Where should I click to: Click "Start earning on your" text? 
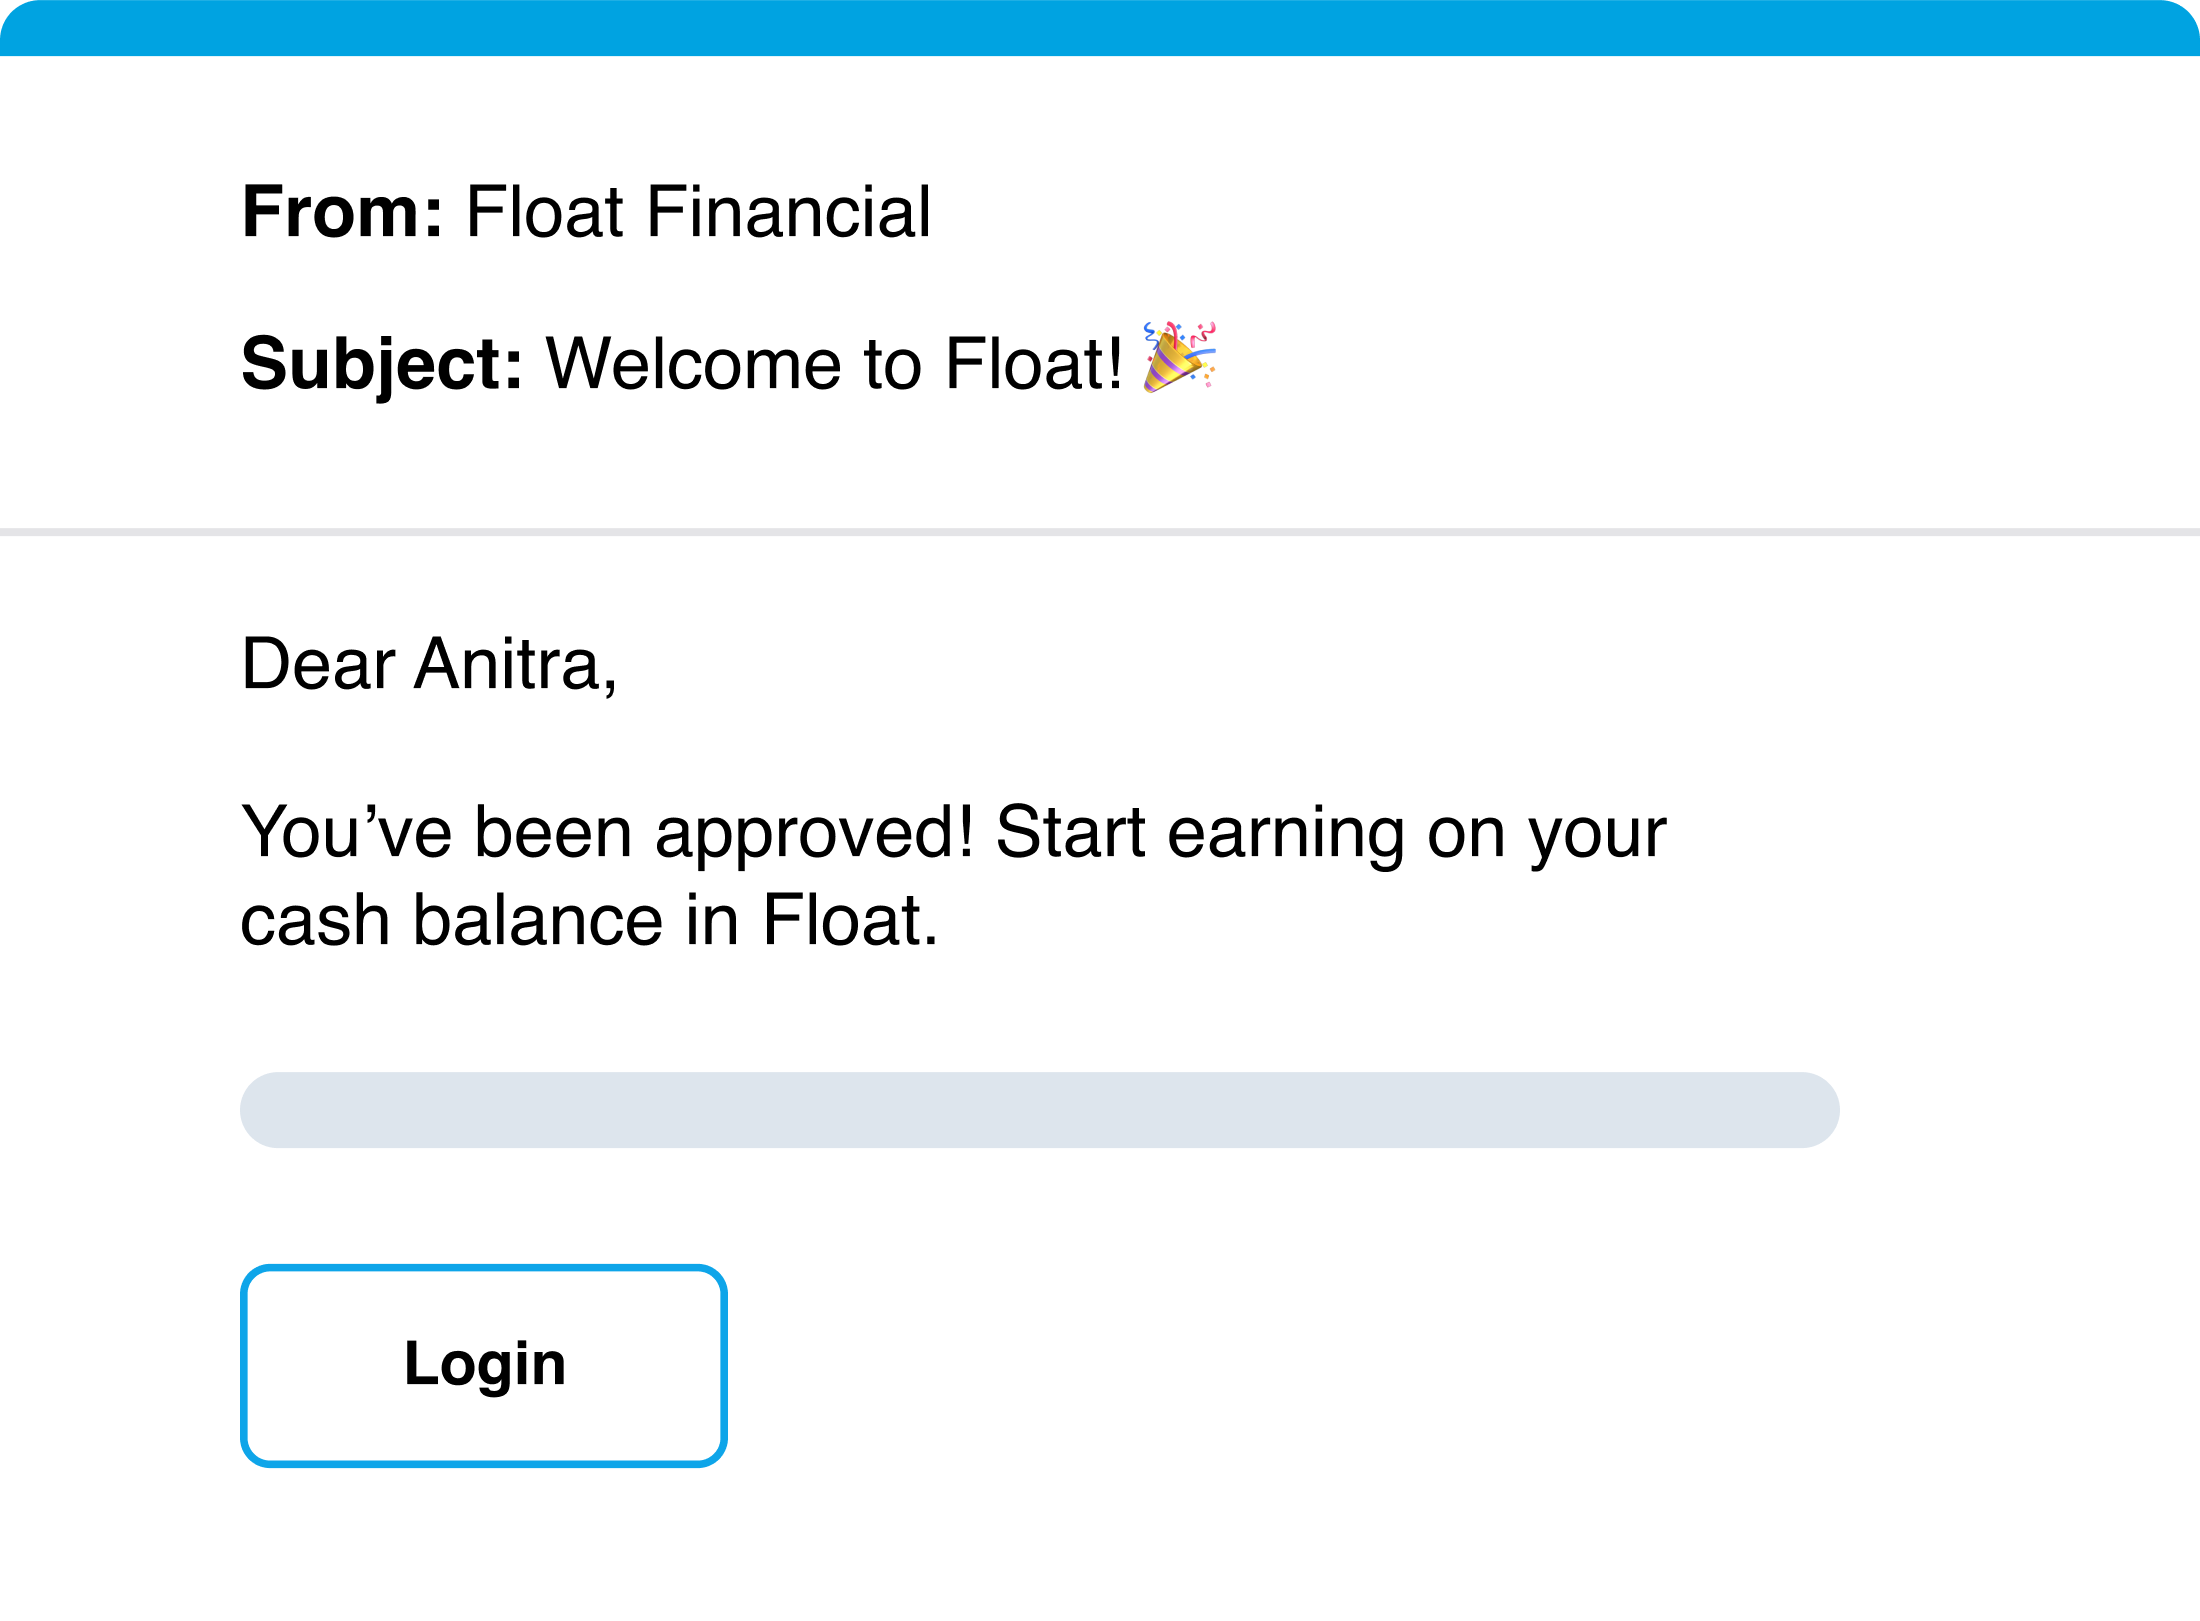click(x=1331, y=833)
